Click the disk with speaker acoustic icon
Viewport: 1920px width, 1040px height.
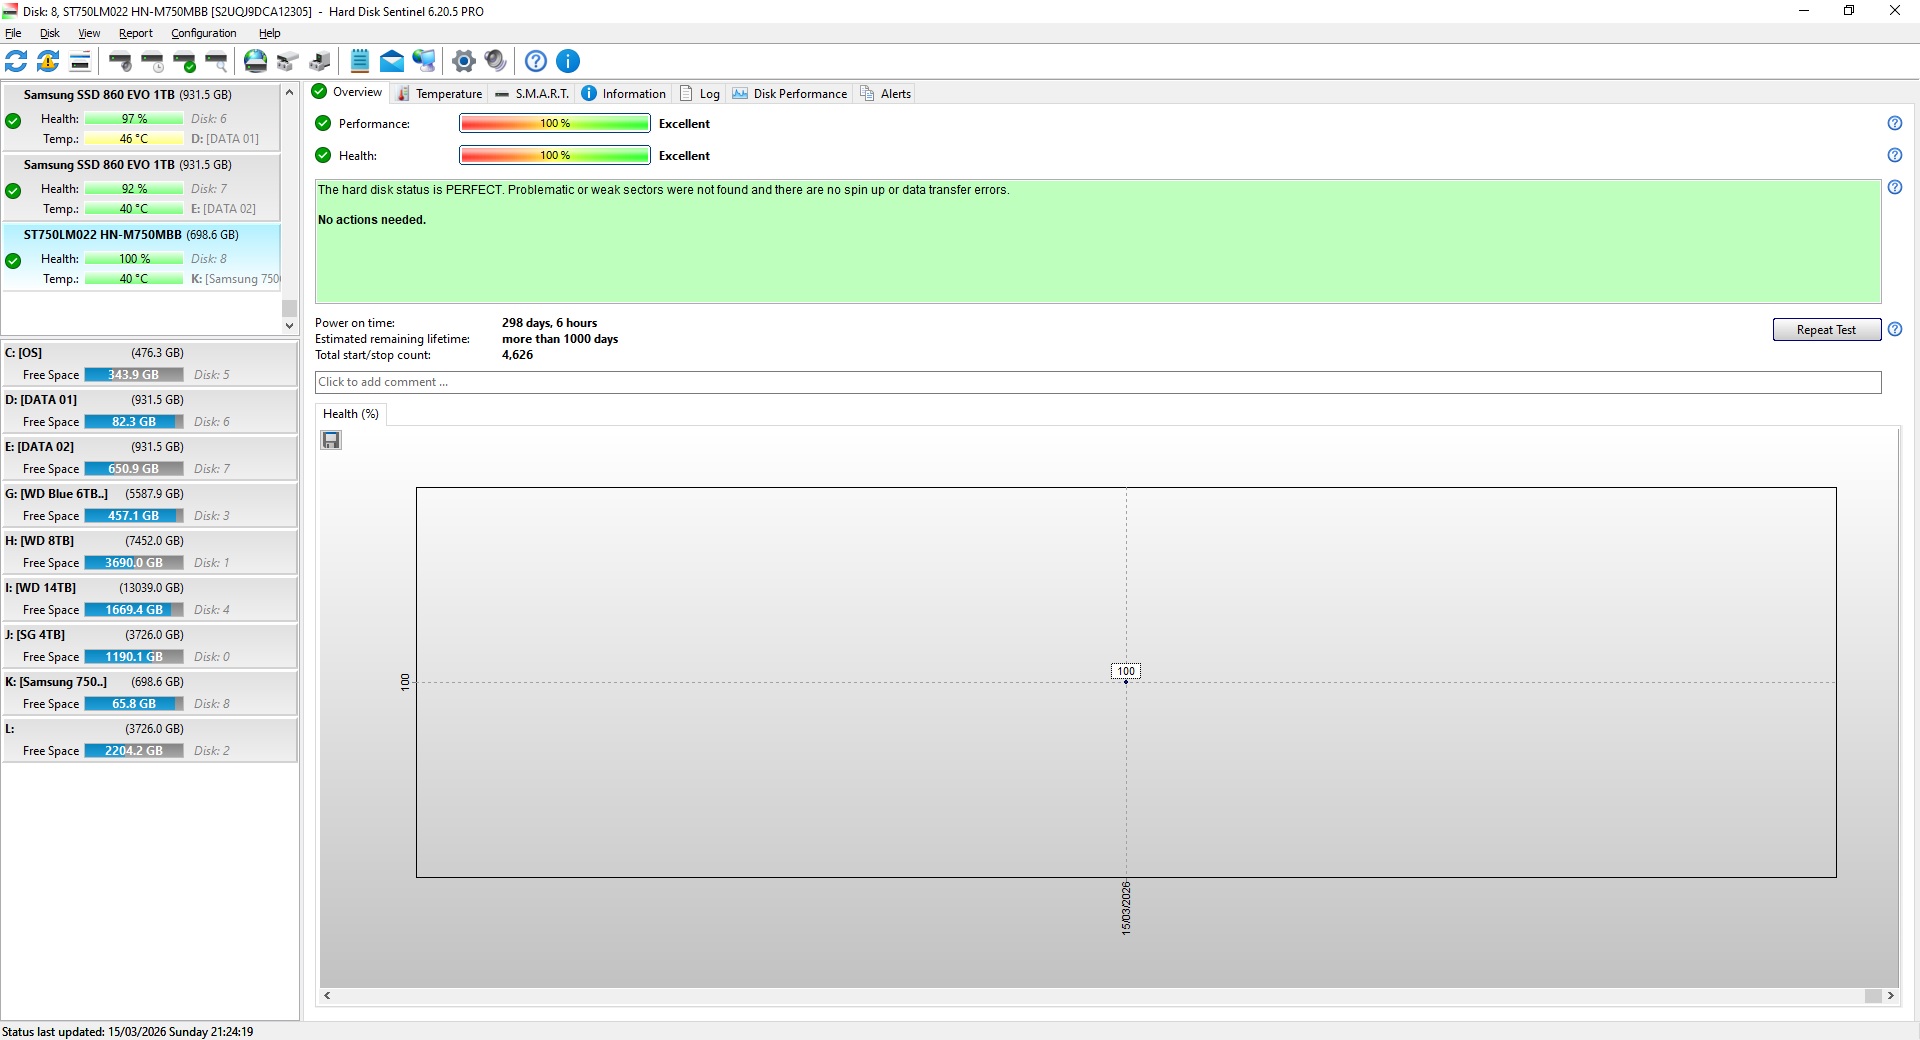[120, 61]
